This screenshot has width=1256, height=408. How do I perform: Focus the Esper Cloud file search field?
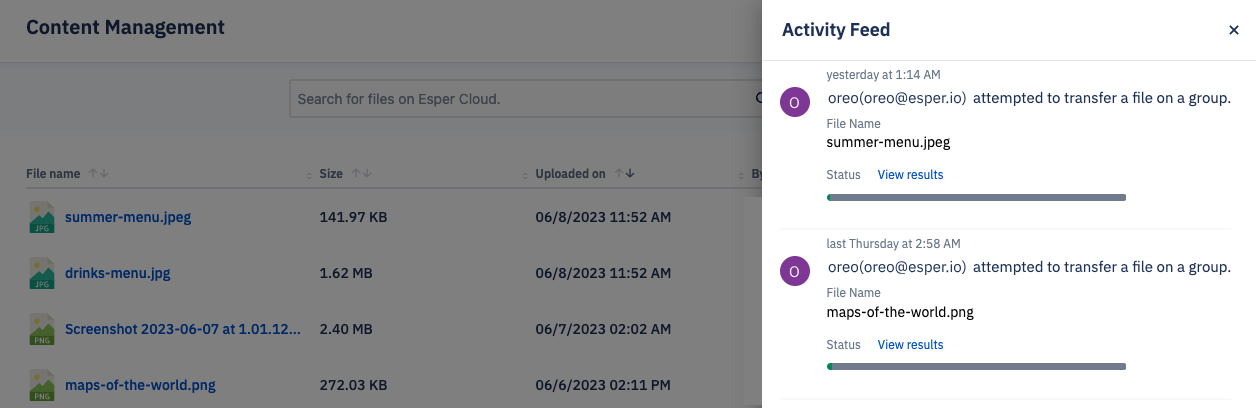(525, 99)
